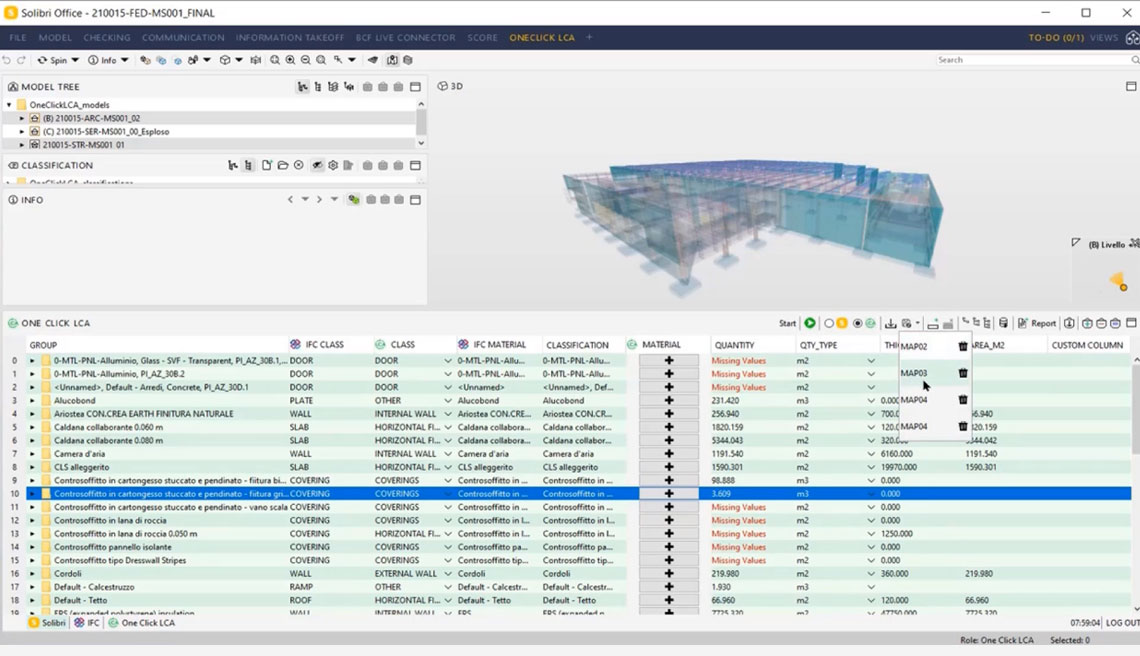Open the Info dropdown arrow

pos(124,60)
